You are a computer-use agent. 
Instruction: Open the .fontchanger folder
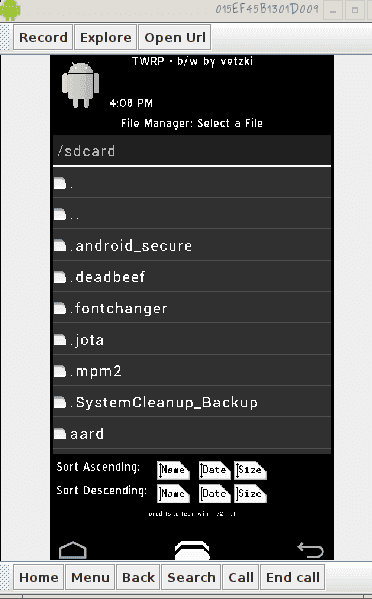click(192, 308)
